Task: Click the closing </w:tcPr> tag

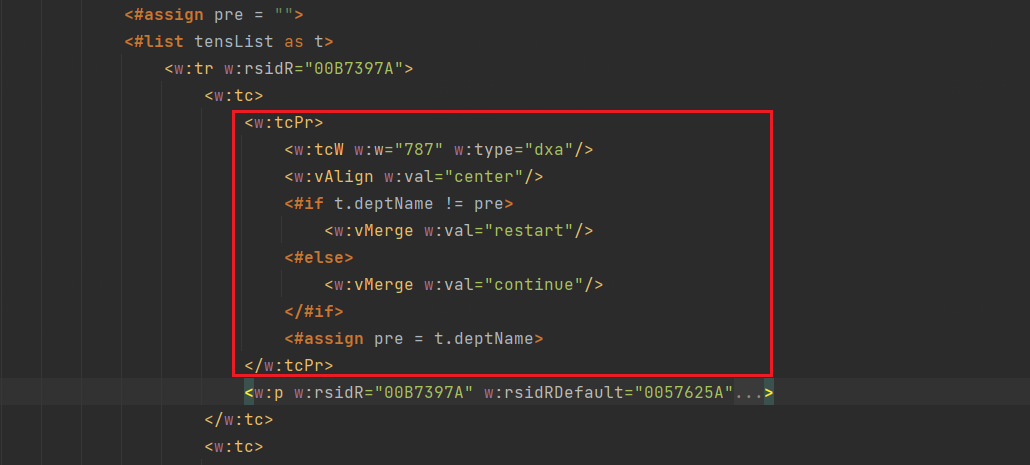Action: point(288,366)
